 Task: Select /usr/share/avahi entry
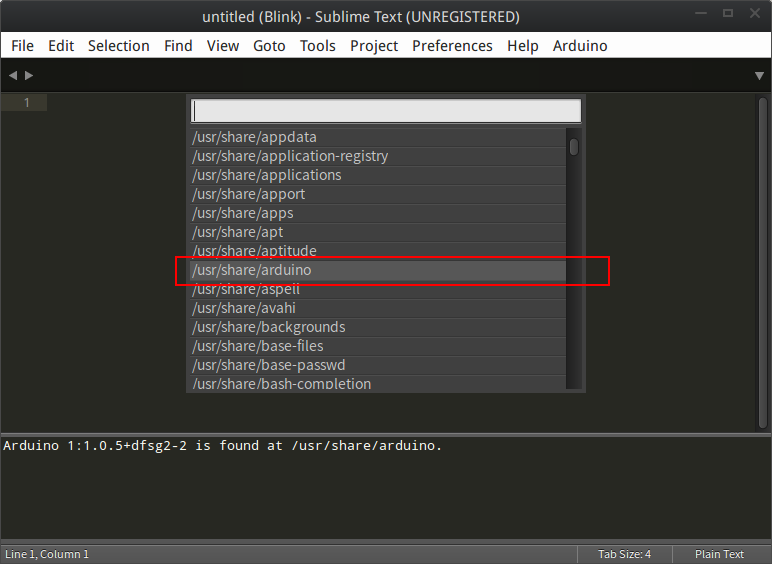tap(378, 308)
